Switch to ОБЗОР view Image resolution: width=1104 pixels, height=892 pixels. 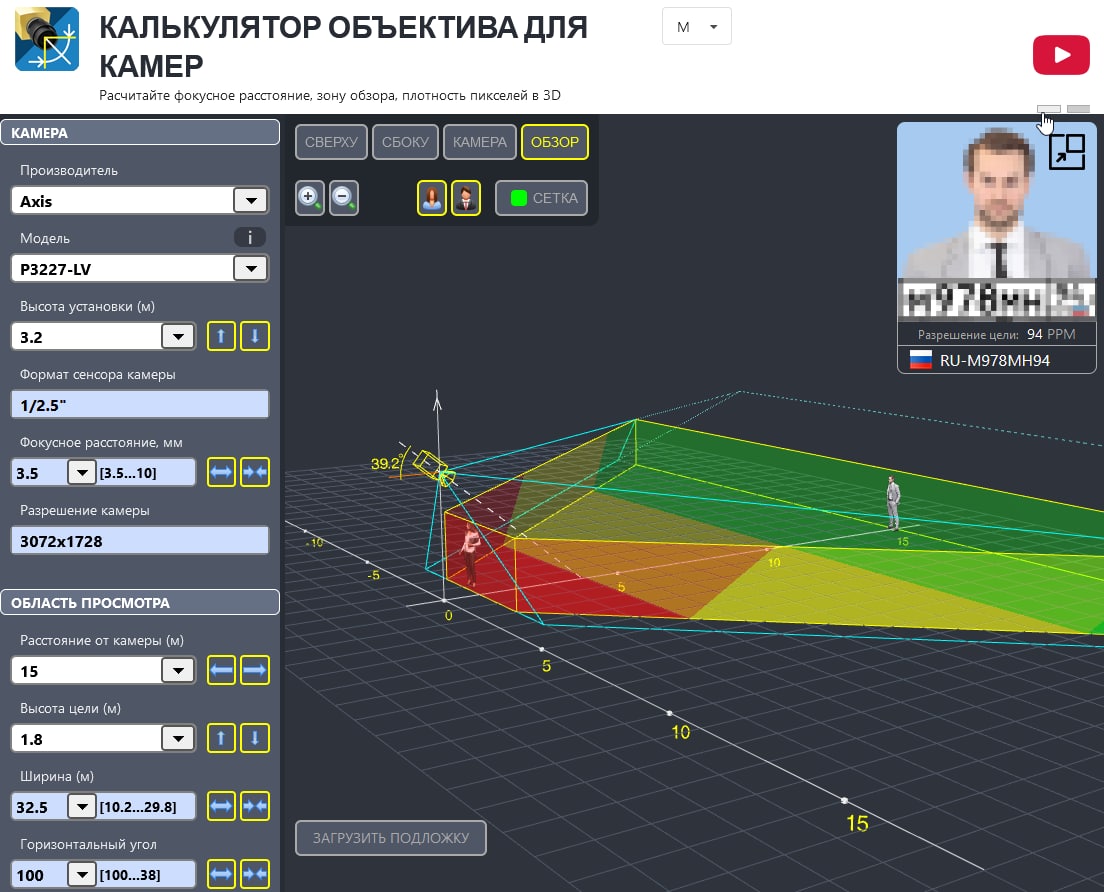click(x=555, y=142)
